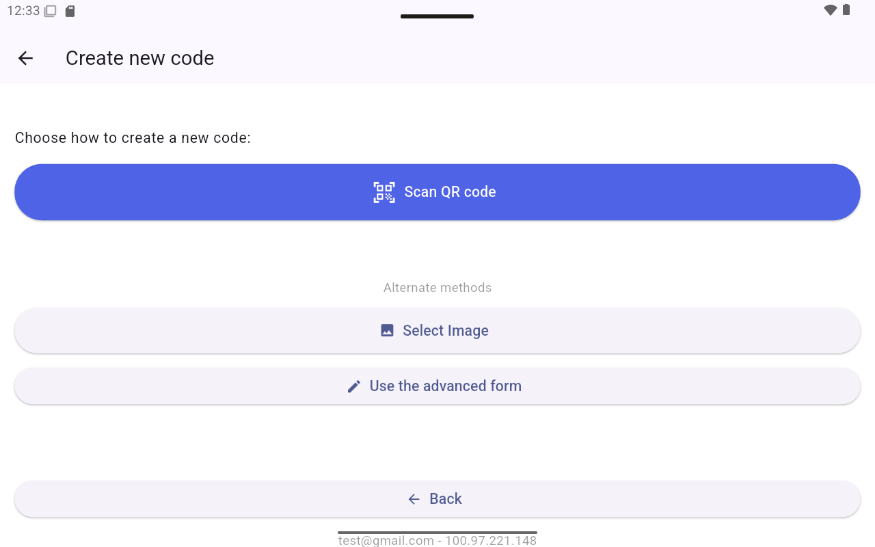This screenshot has width=875, height=547.
Task: Click the Back button label at the bottom
Action: (x=445, y=499)
